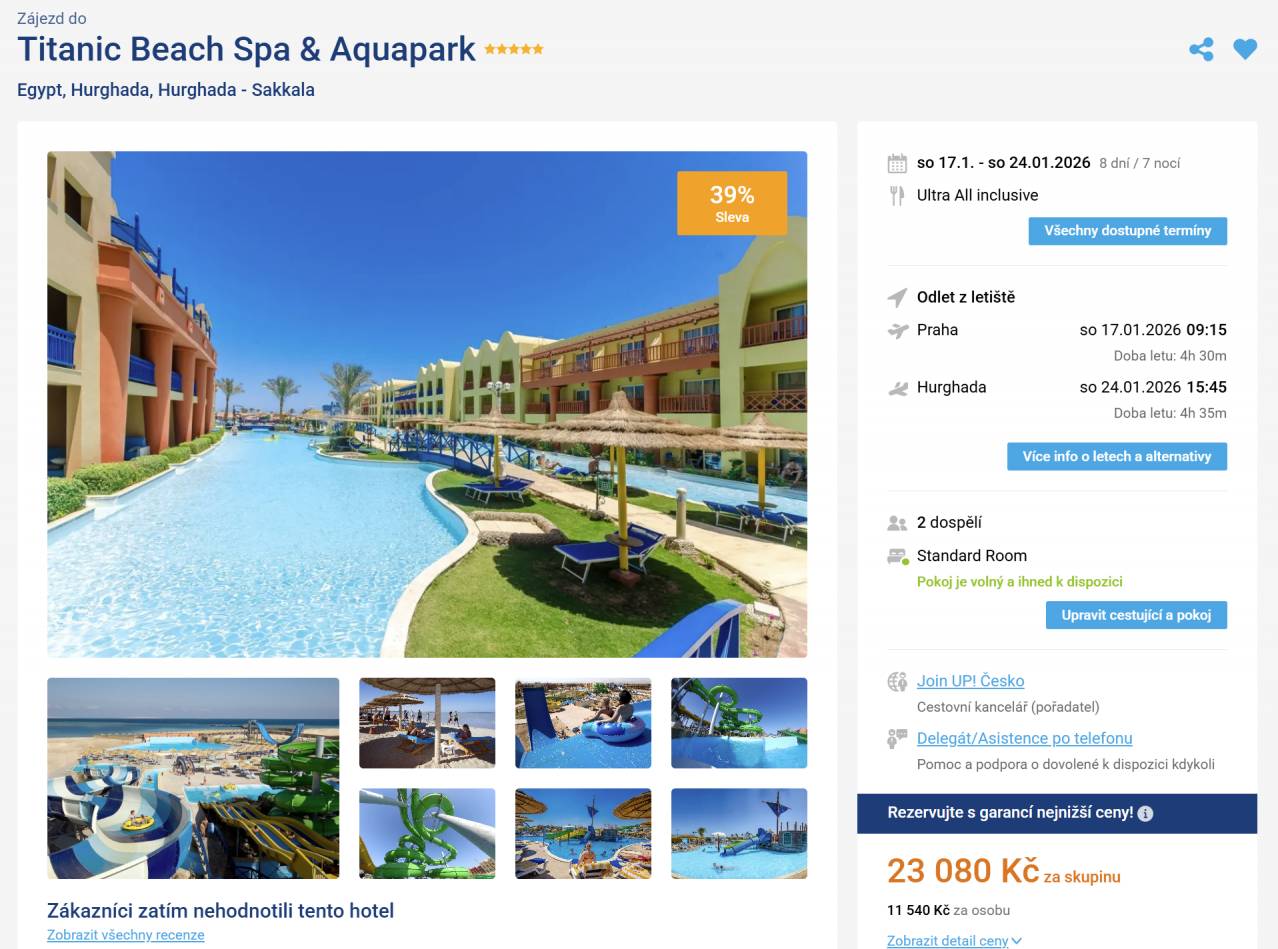
Task: Click the departing plane icon by Praha
Action: pos(897,330)
